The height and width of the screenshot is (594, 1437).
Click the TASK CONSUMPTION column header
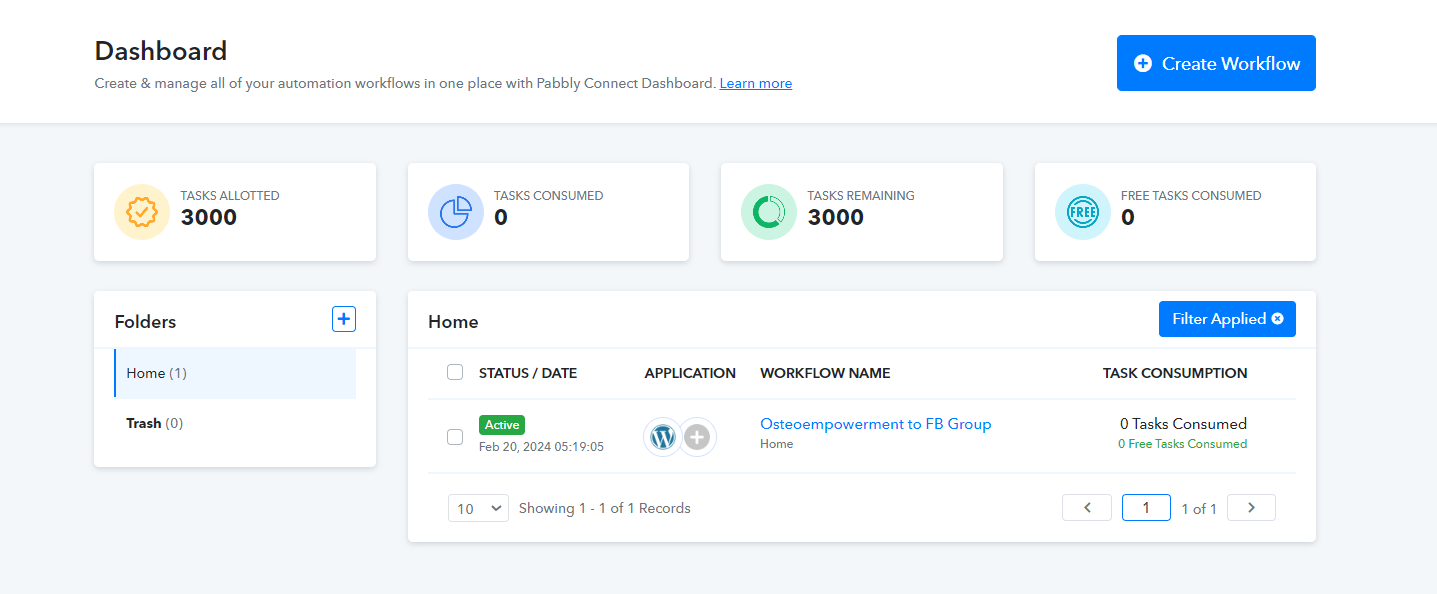point(1175,373)
